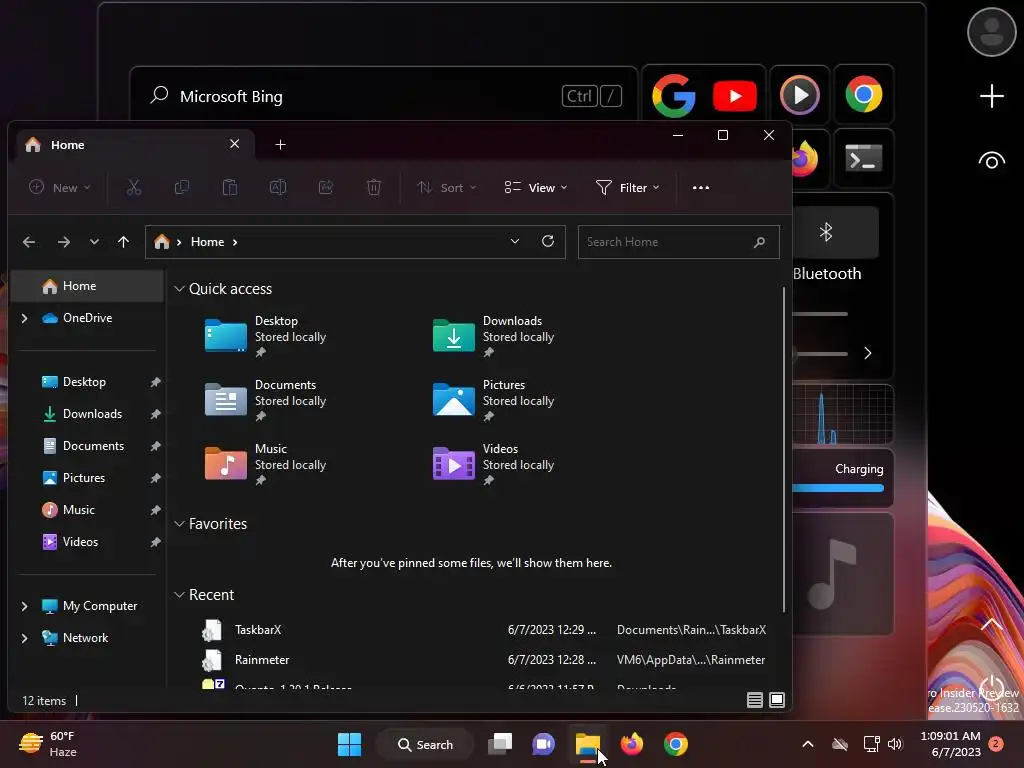This screenshot has width=1024, height=768.
Task: Refresh the Home folder view
Action: [x=548, y=241]
